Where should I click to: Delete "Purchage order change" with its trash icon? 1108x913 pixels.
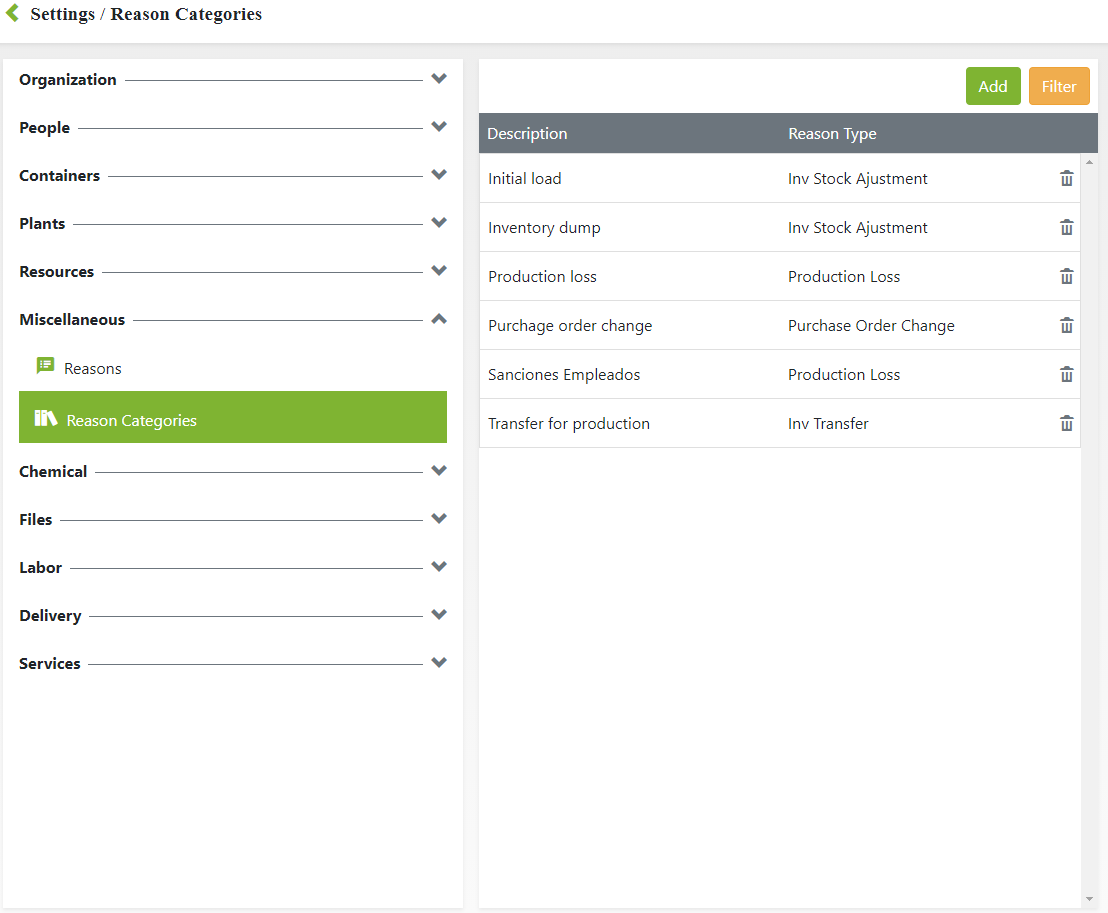pos(1066,325)
